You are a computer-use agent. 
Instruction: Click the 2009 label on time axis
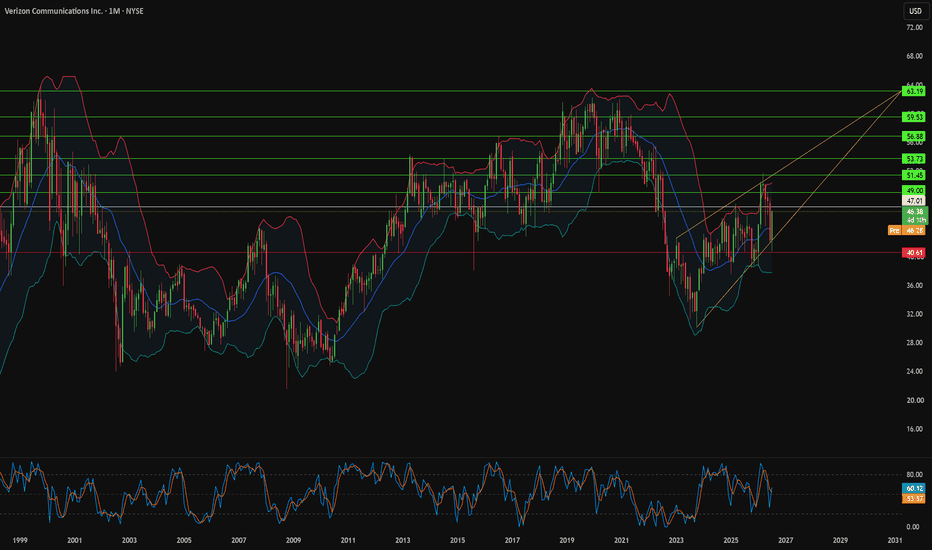tap(293, 540)
